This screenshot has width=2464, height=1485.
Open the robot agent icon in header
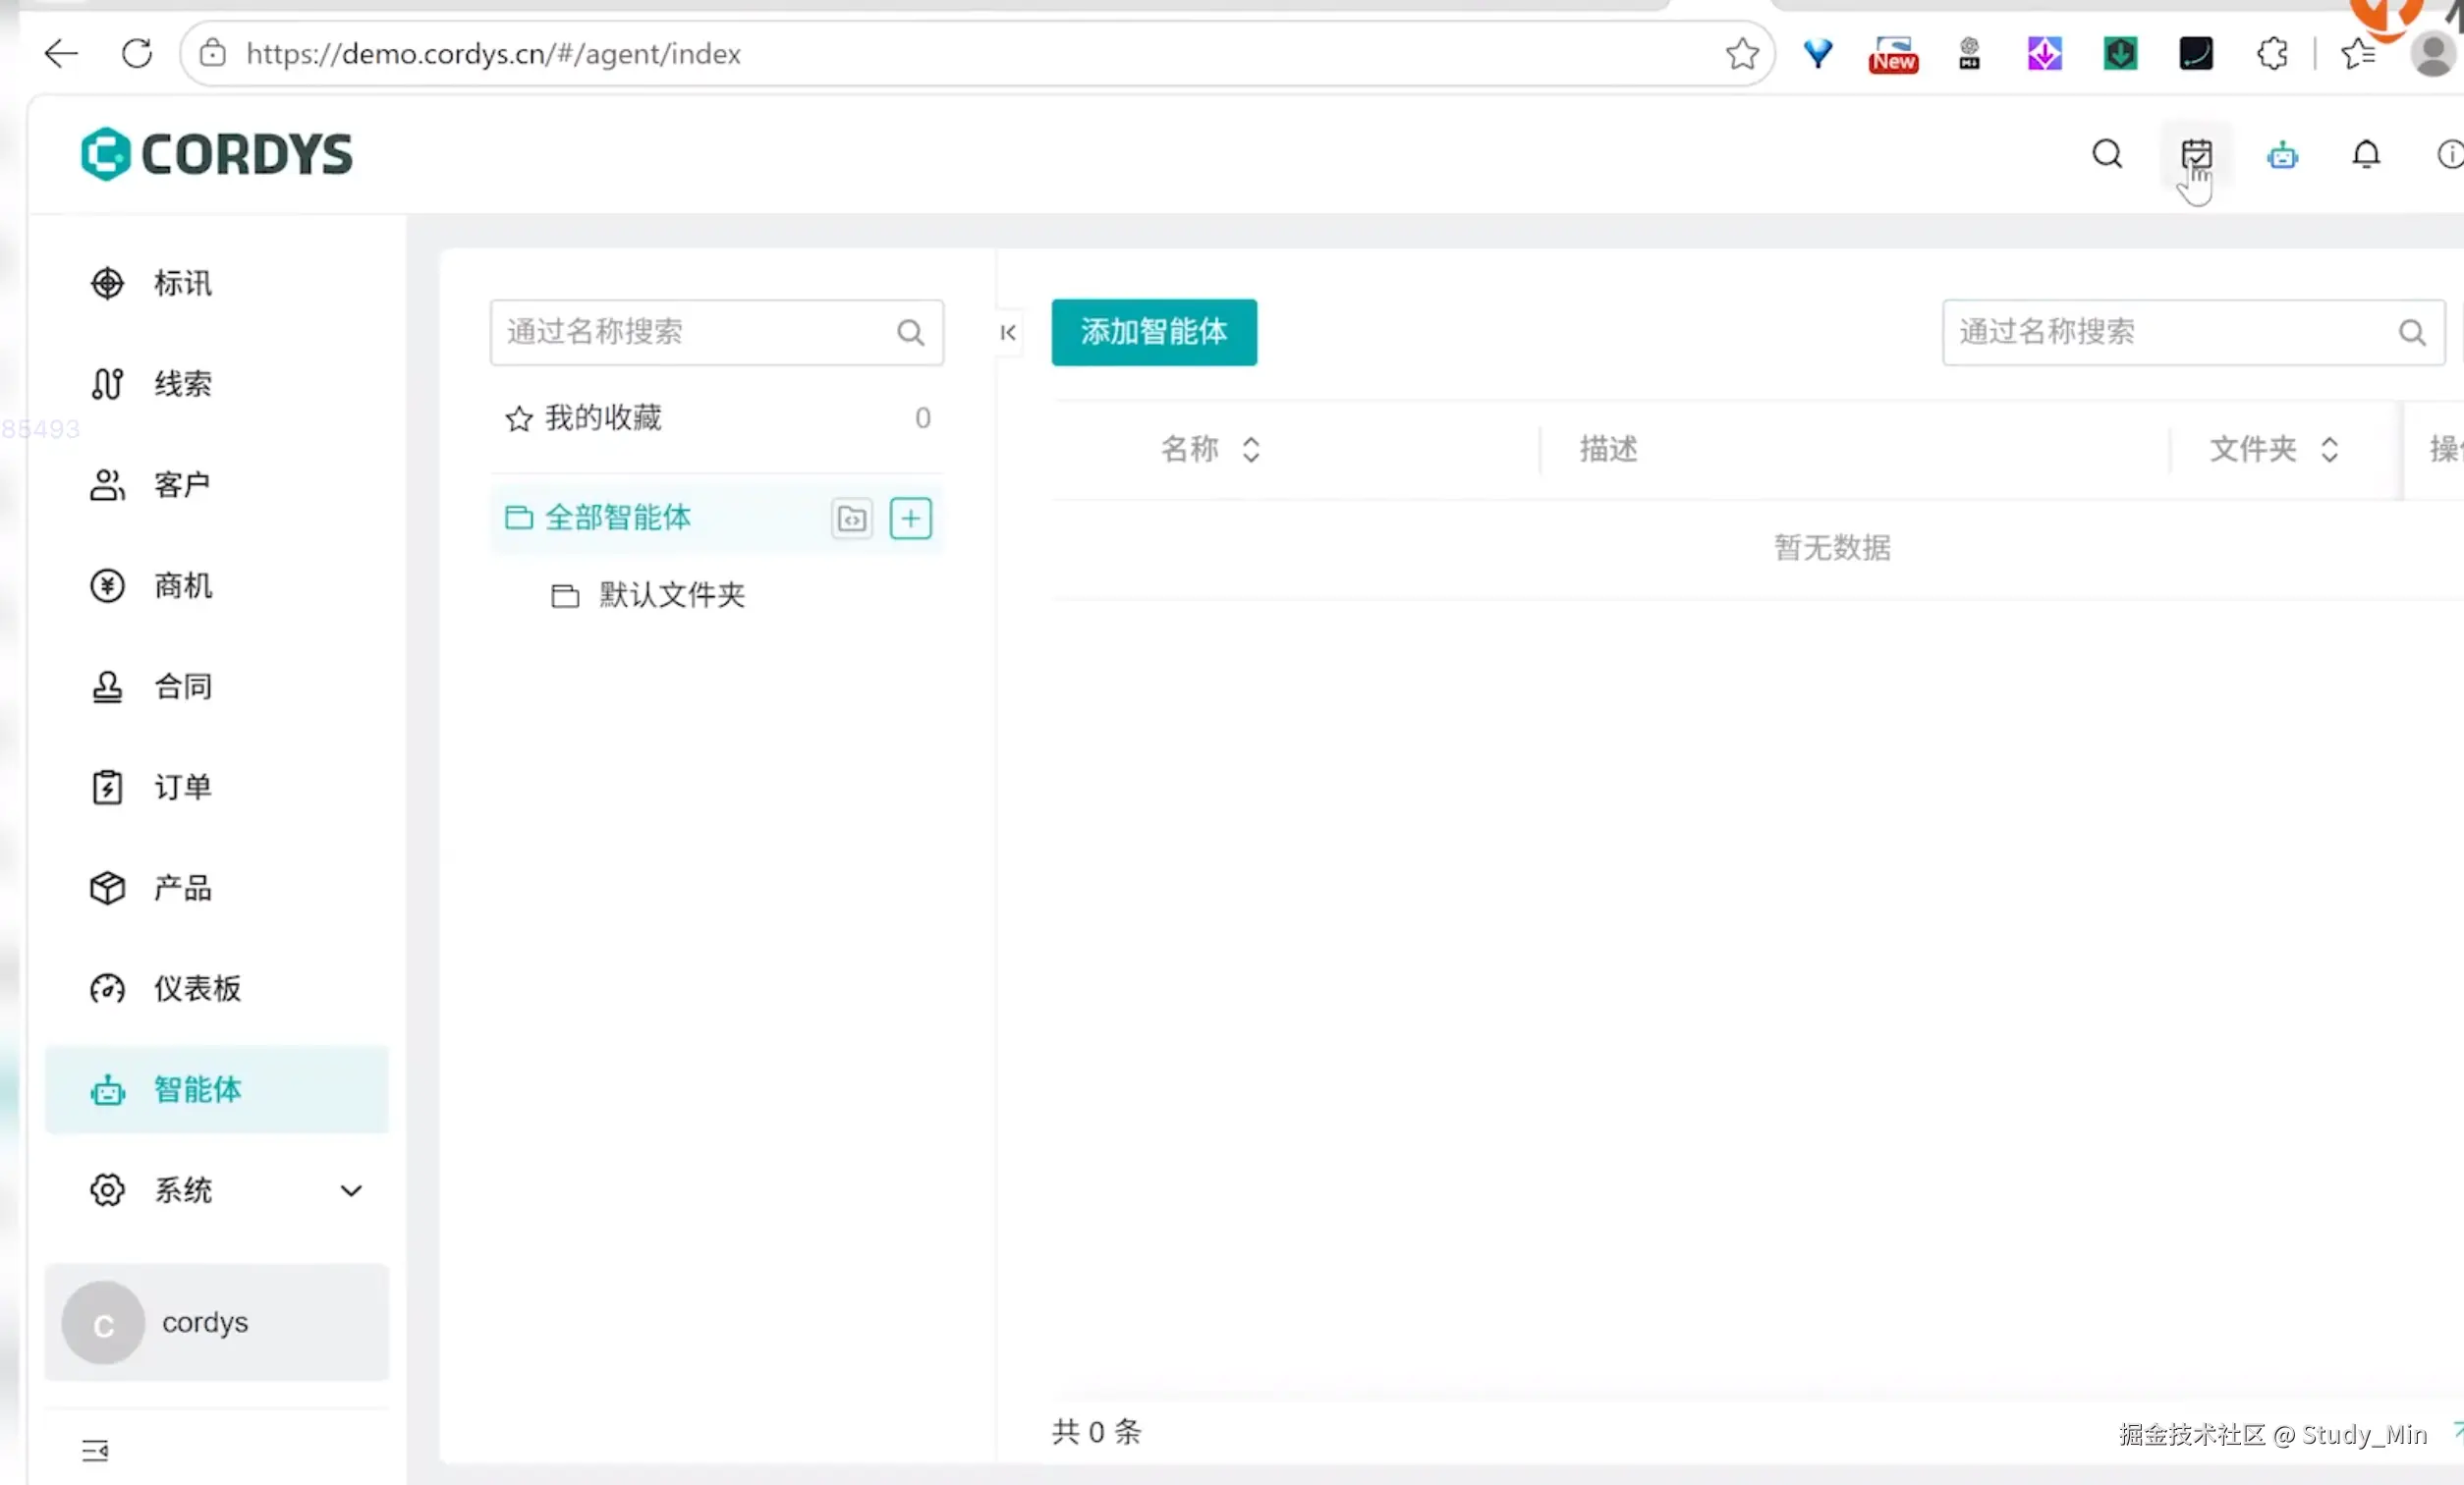coord(2282,155)
